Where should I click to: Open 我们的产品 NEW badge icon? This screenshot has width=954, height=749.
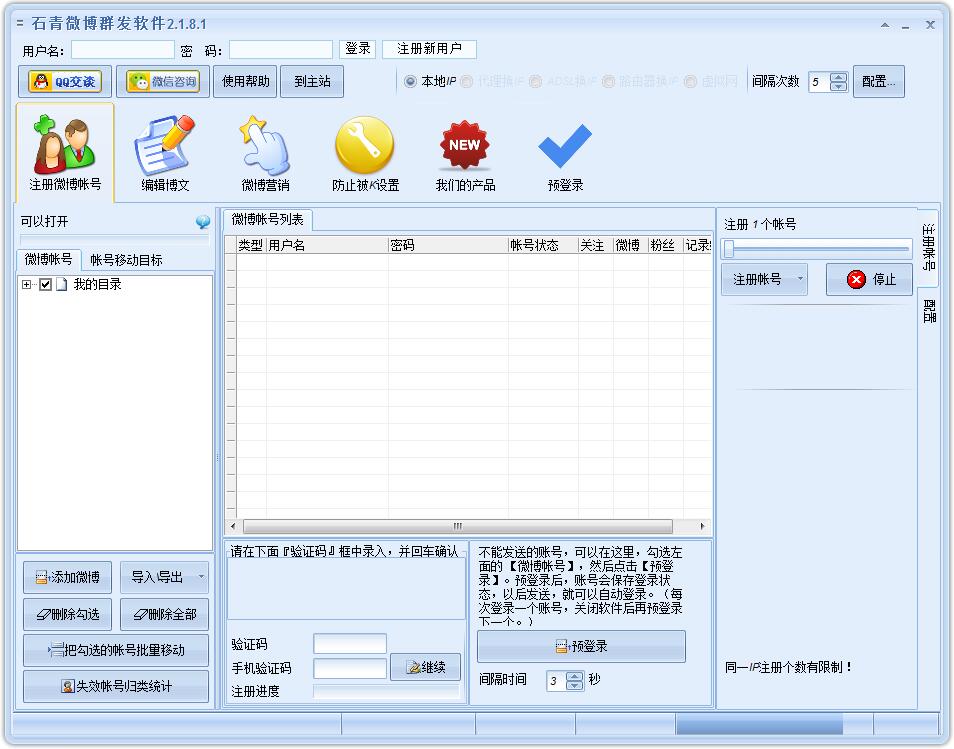click(465, 153)
